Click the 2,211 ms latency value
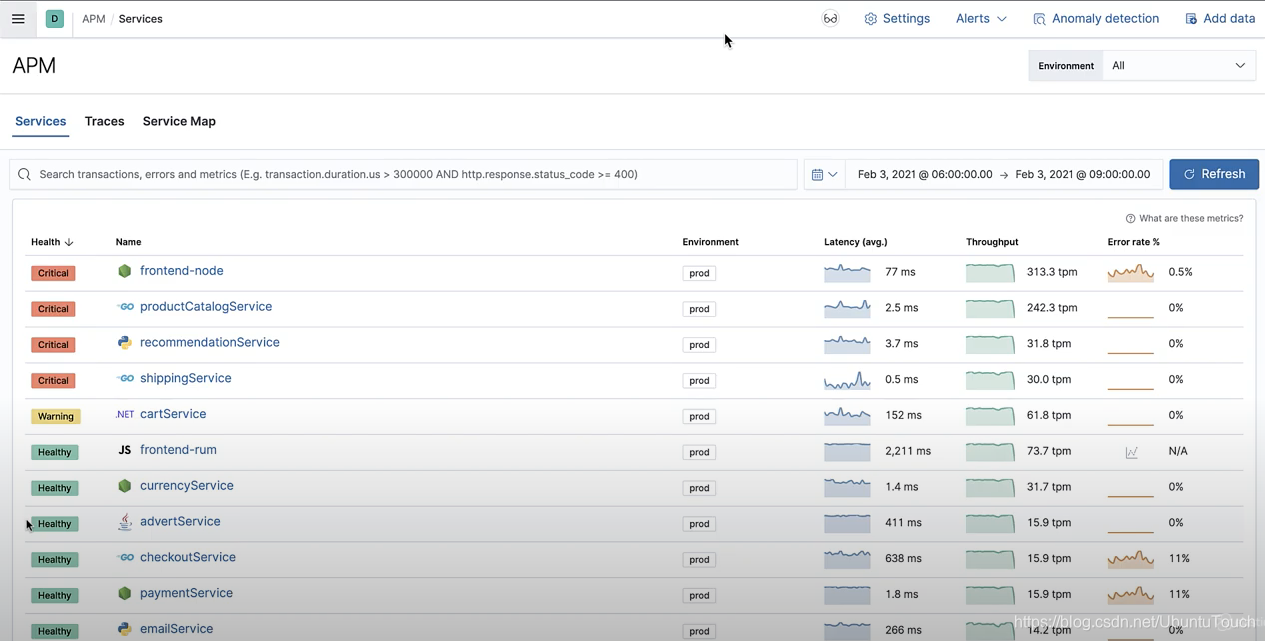 coord(908,451)
